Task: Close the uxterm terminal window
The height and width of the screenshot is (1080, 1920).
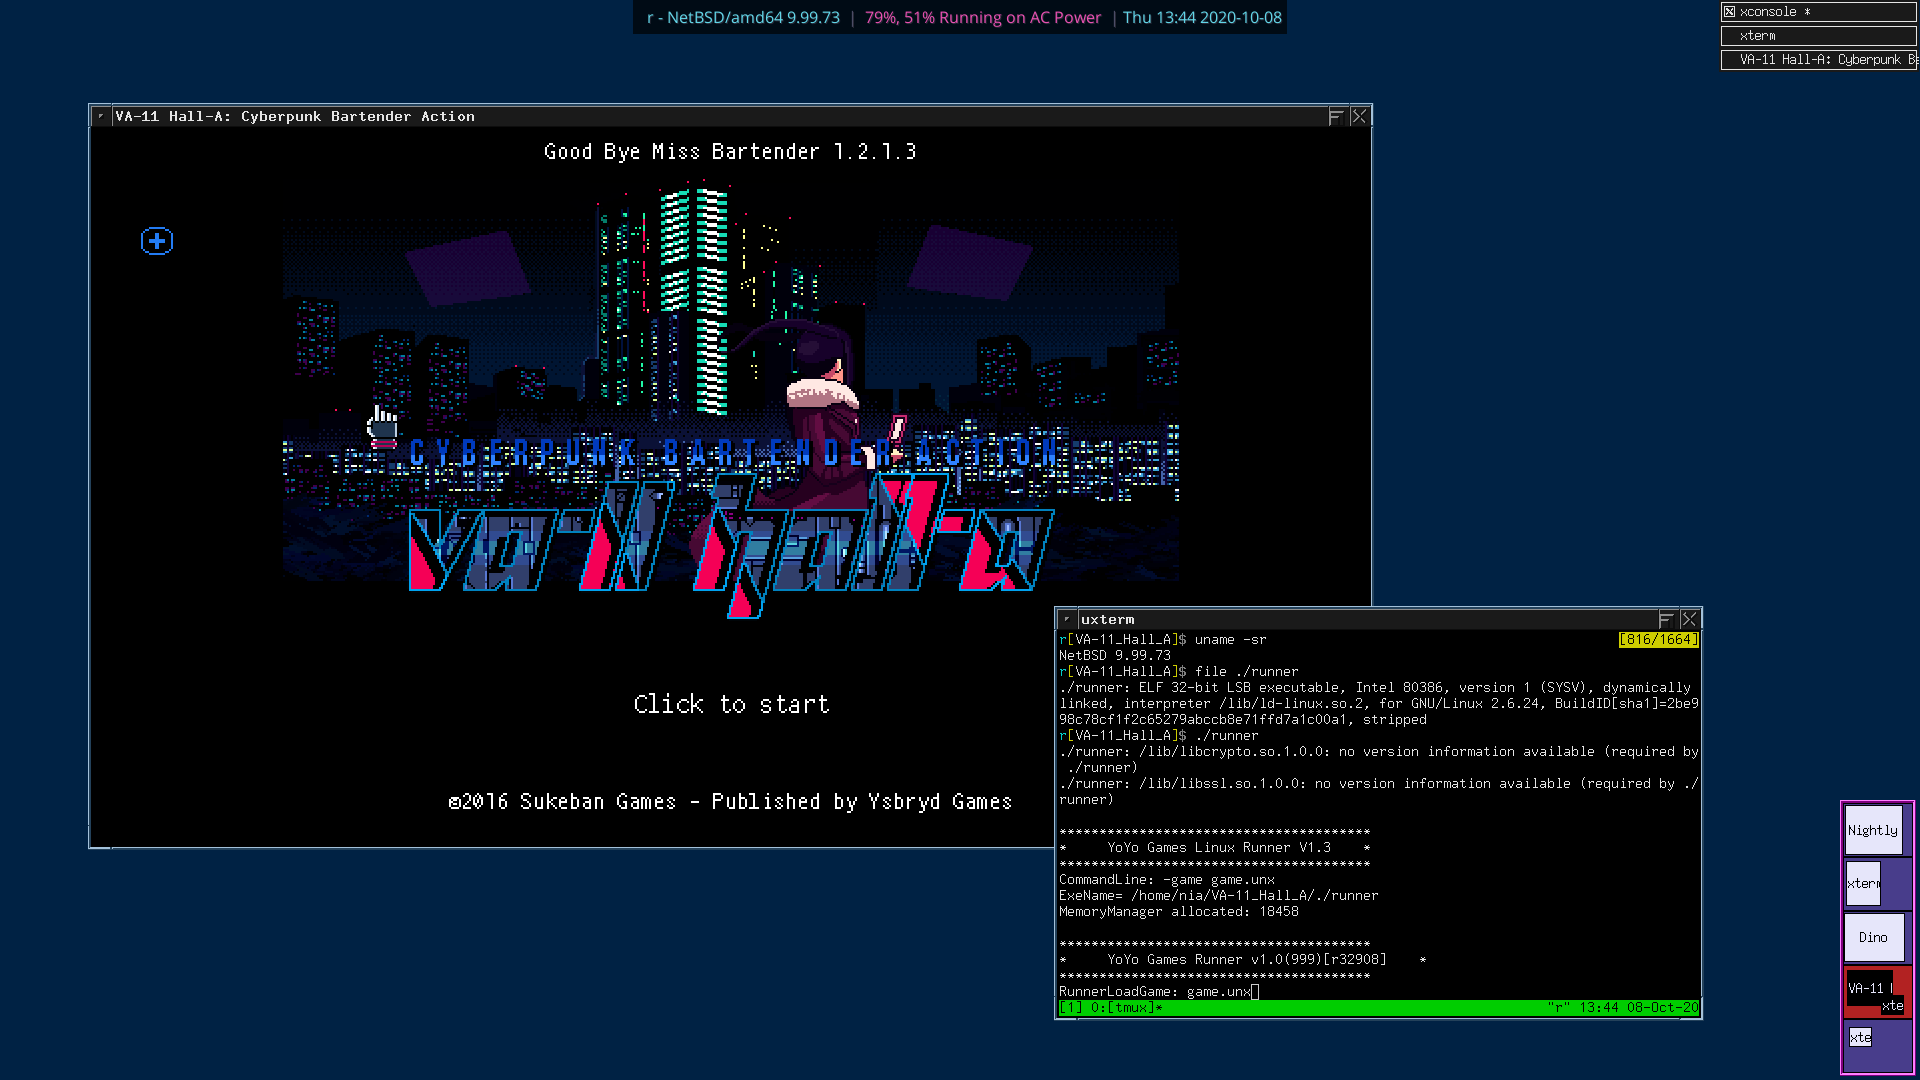Action: [1689, 619]
